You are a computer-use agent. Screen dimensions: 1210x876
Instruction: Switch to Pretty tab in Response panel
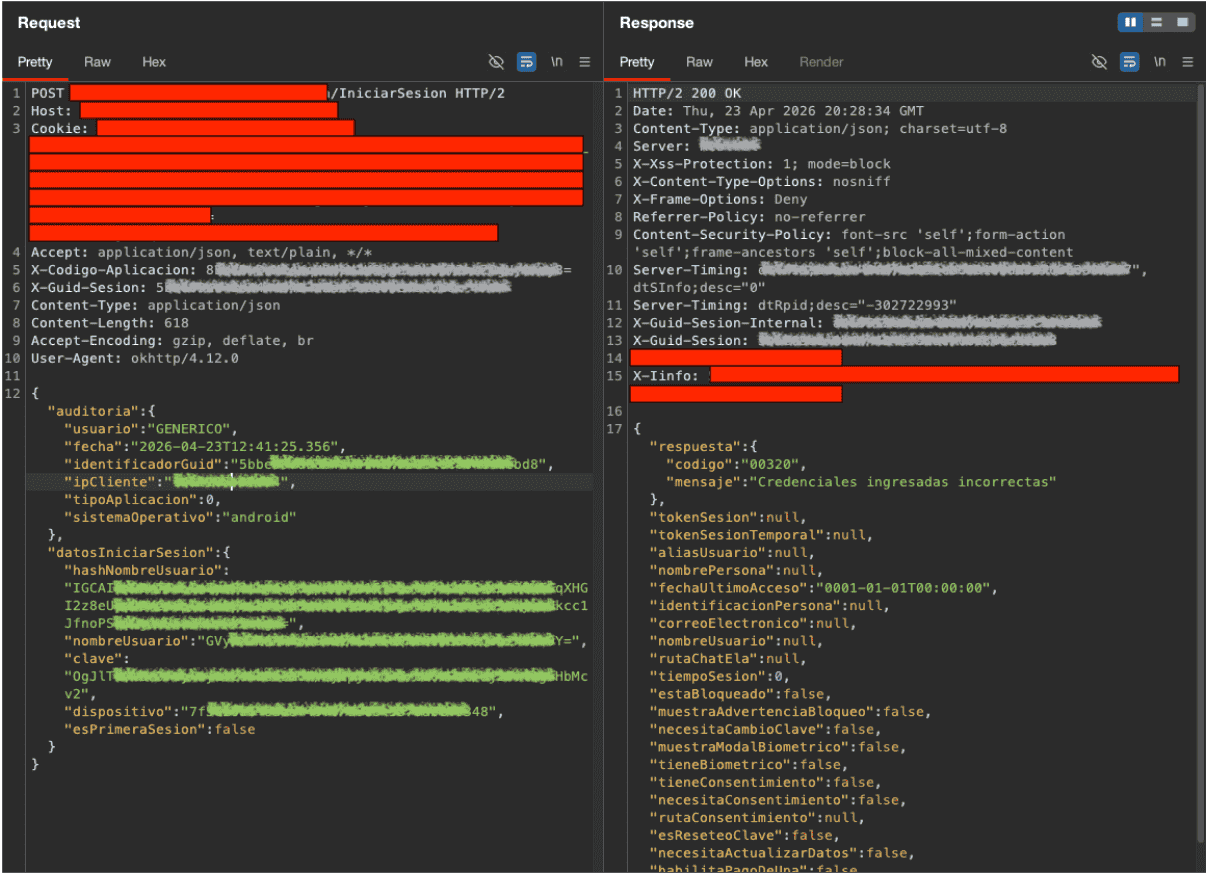(637, 62)
